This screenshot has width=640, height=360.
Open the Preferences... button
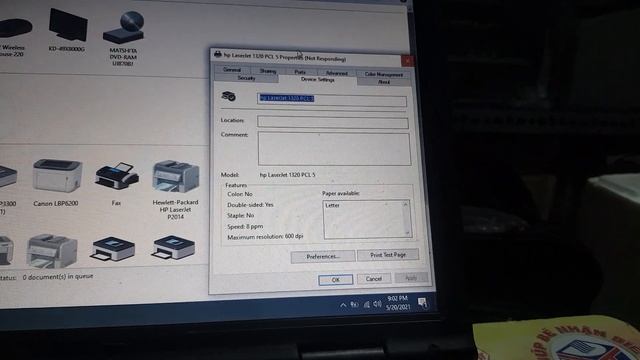point(323,257)
